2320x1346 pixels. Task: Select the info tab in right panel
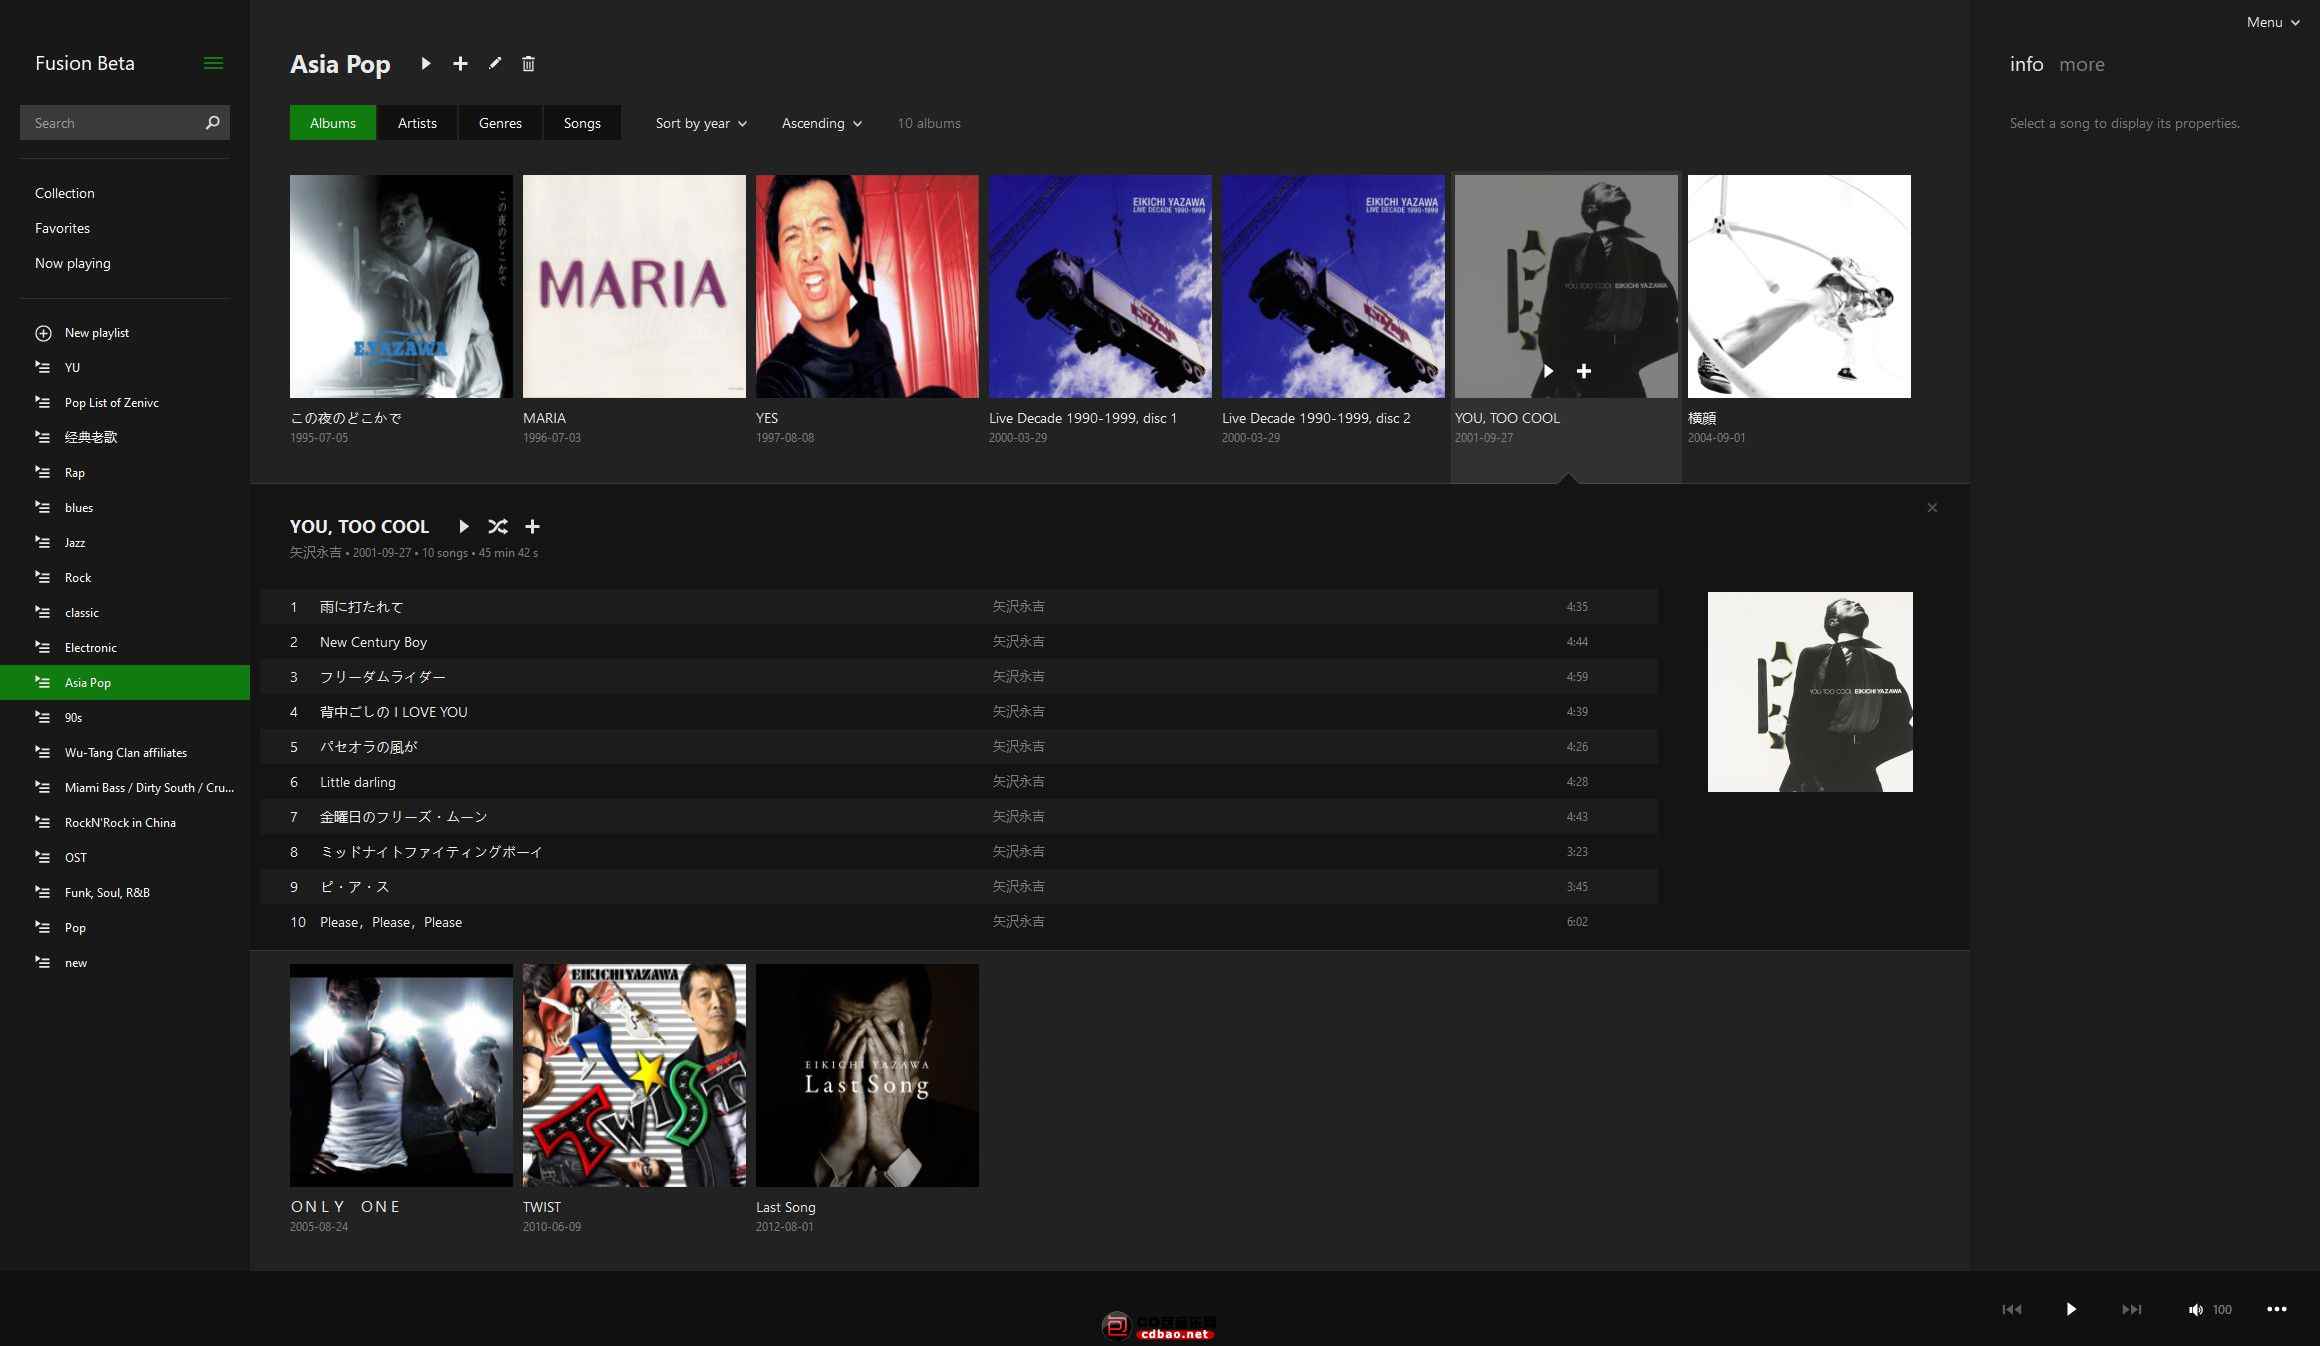coord(2026,64)
